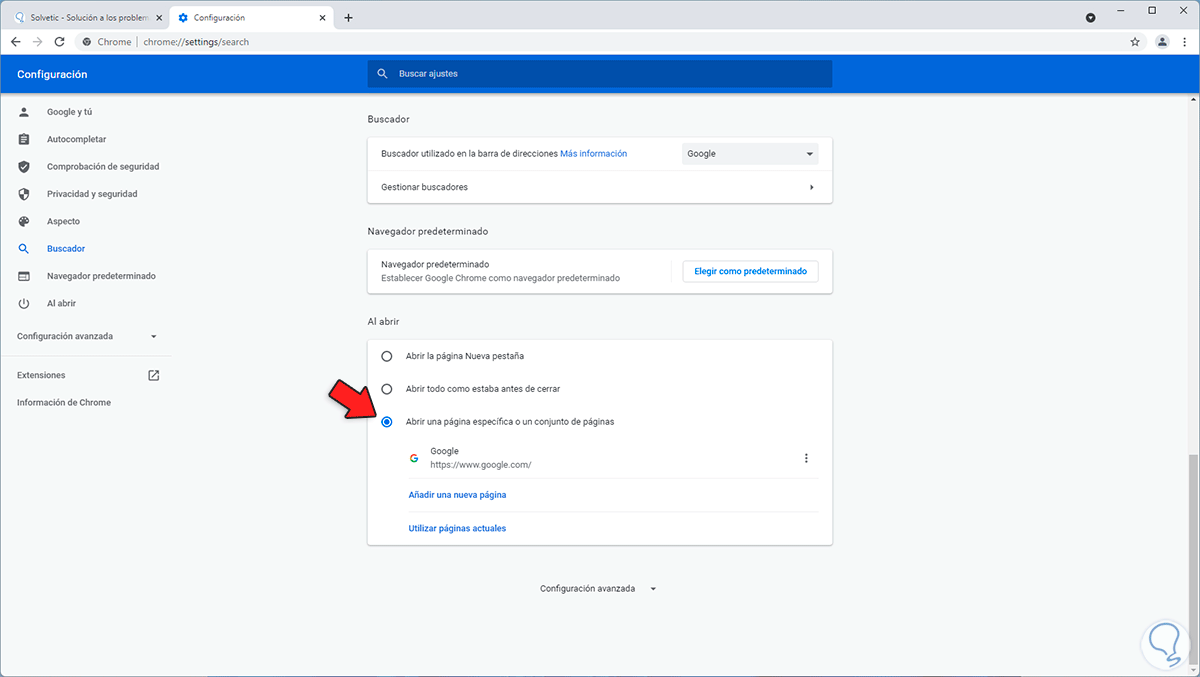
Task: Expand 'Configuración avanzada' in the sidebar
Action: (x=87, y=337)
